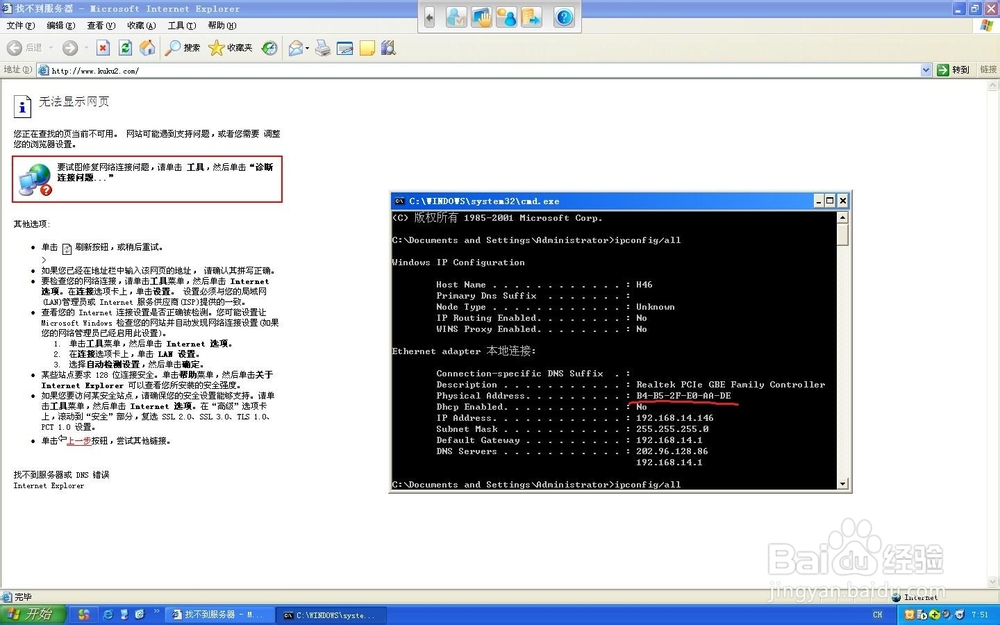Click the CH language indicator in taskbar

coord(878,615)
